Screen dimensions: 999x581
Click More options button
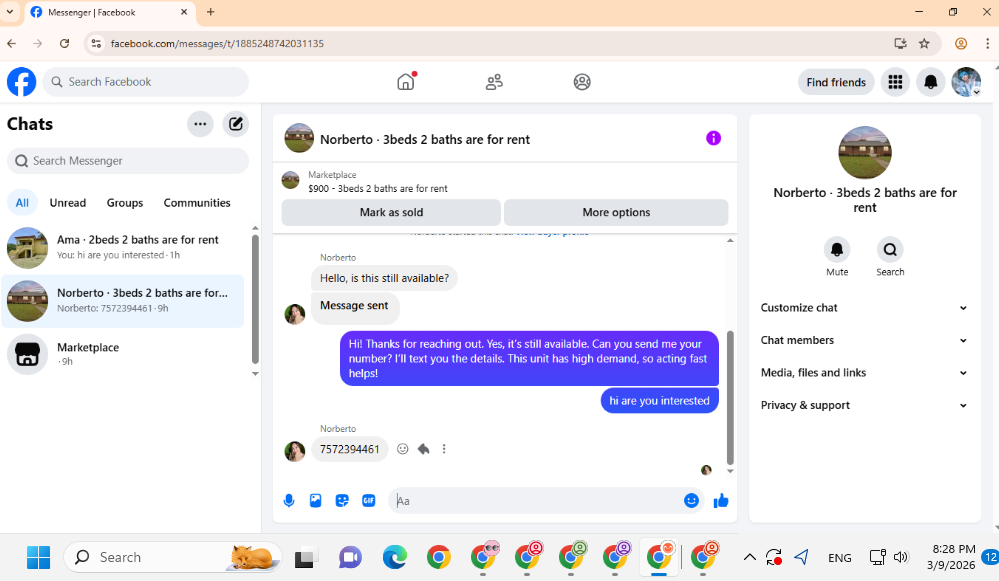(x=616, y=212)
